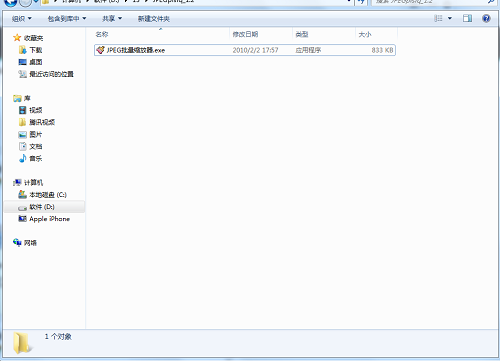Viewport: 500px width, 361px height.
Task: Open the 组织 (Organize) menu
Action: (x=22, y=19)
